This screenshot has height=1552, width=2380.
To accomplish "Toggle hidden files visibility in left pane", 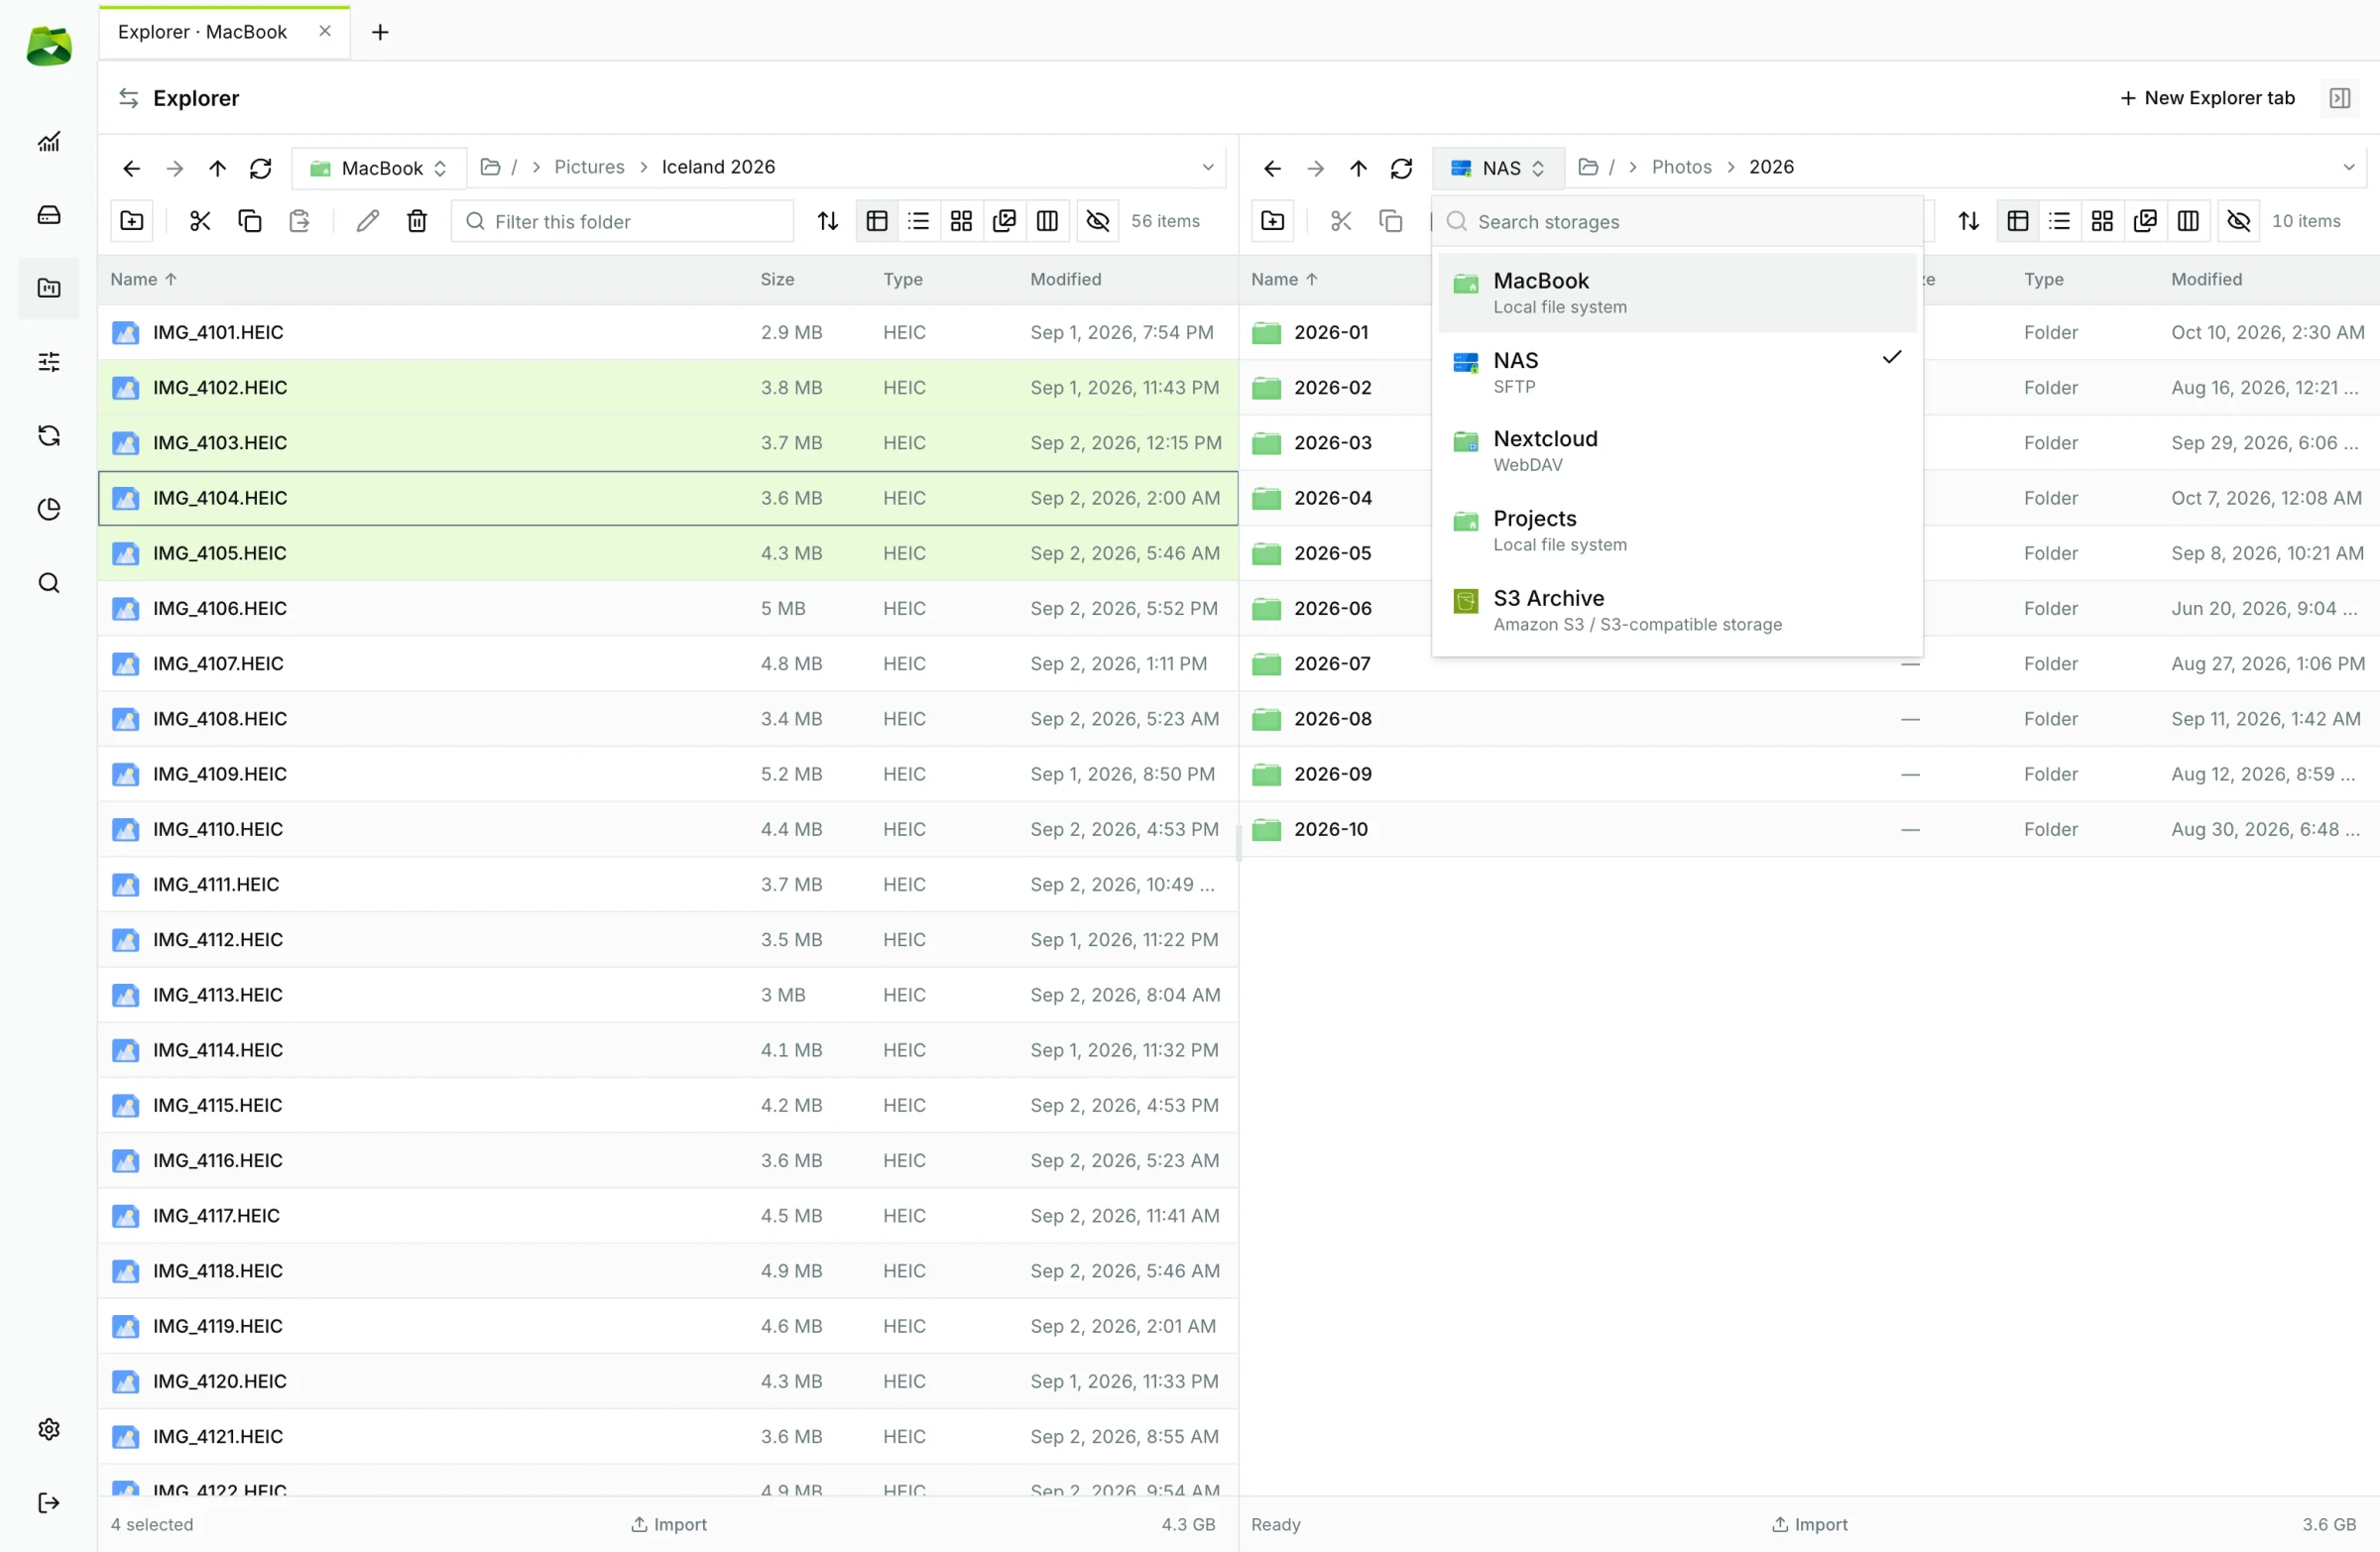I will (x=1097, y=221).
